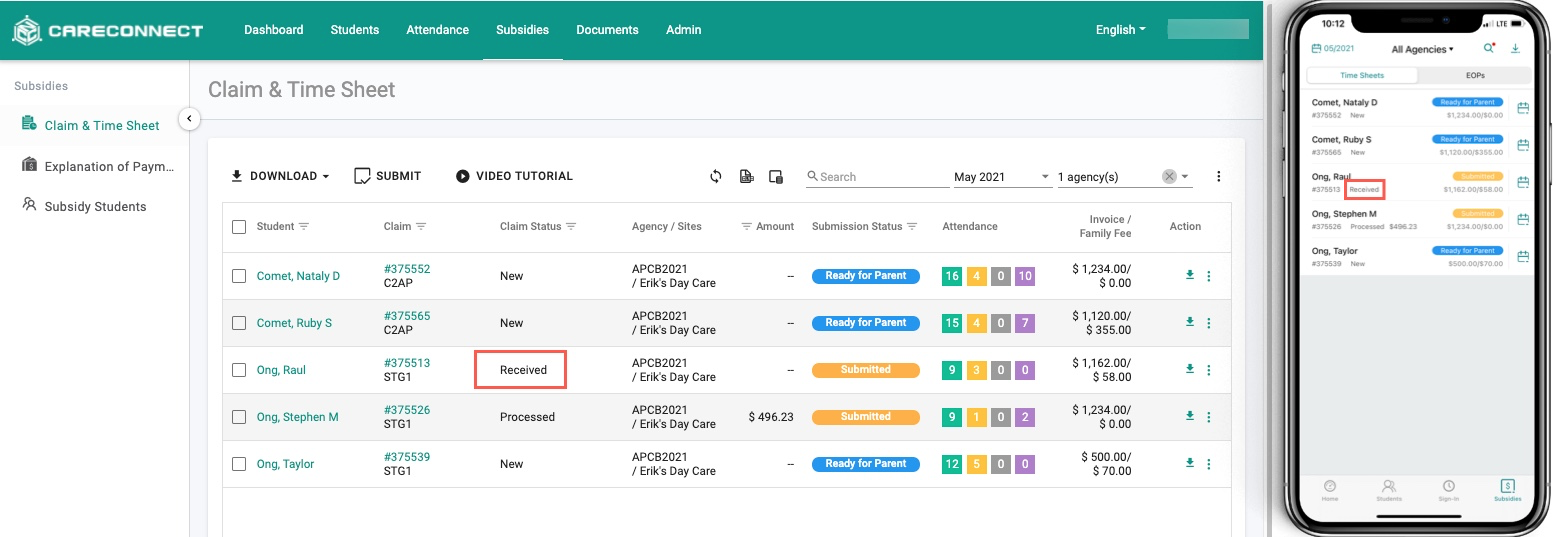Open the DOWNLOAD dropdown

pyautogui.click(x=280, y=176)
